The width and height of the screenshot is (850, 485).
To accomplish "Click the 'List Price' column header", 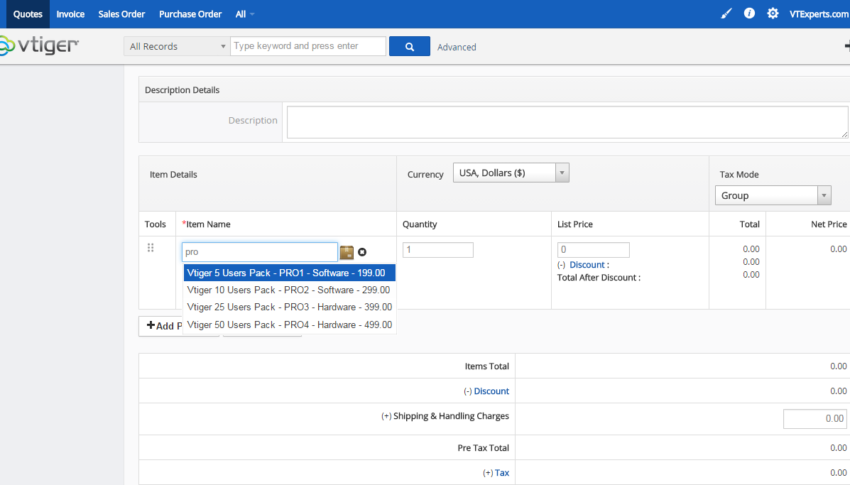I will click(575, 224).
